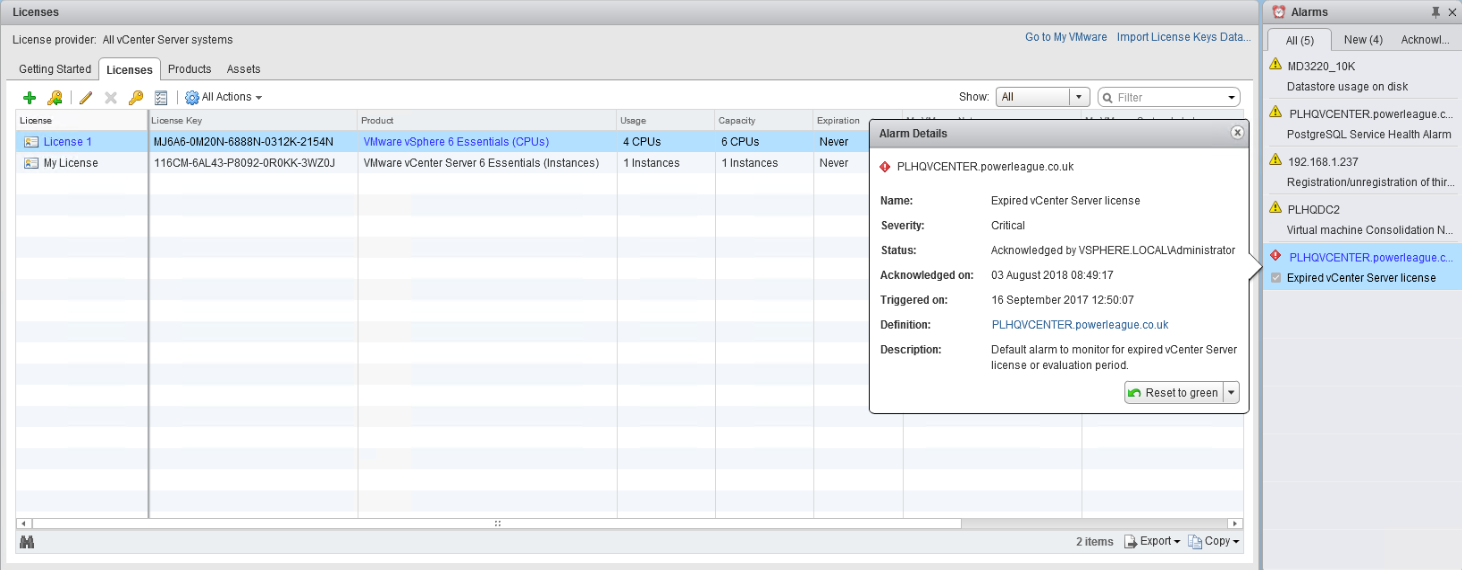Image resolution: width=1462 pixels, height=570 pixels.
Task: Open the License 1 link
Action: (68, 142)
